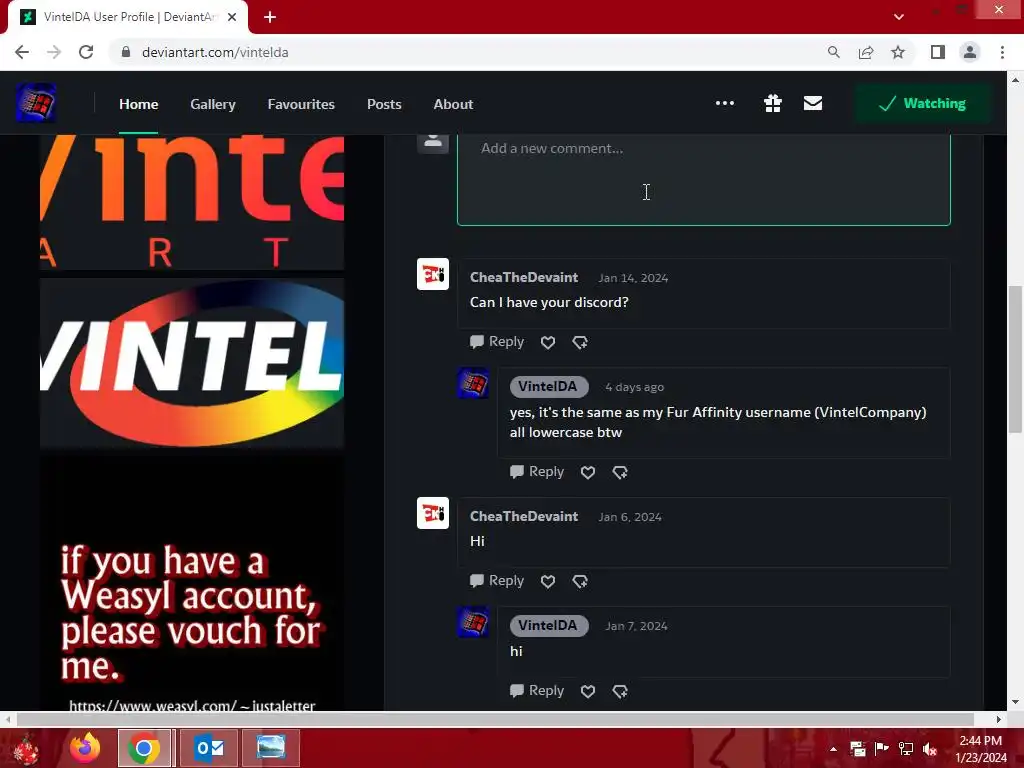This screenshot has width=1024, height=768.
Task: Click the Add a new comment field
Action: pyautogui.click(x=703, y=179)
